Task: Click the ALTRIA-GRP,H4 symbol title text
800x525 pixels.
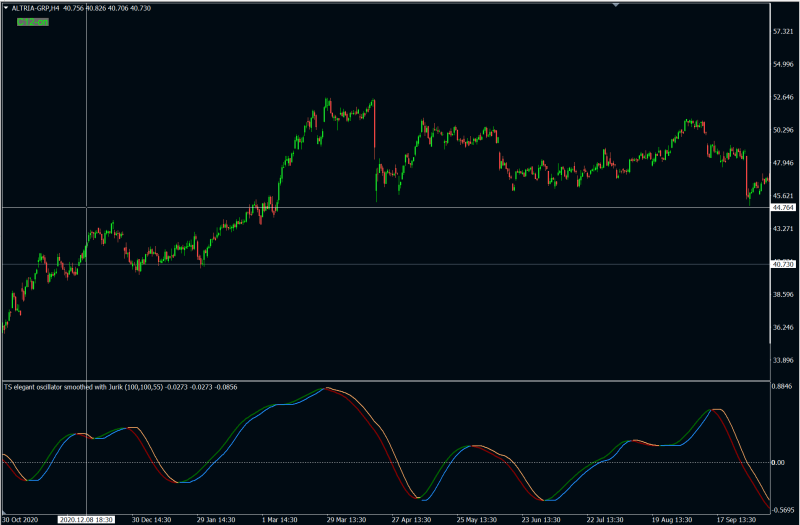Action: [36, 8]
